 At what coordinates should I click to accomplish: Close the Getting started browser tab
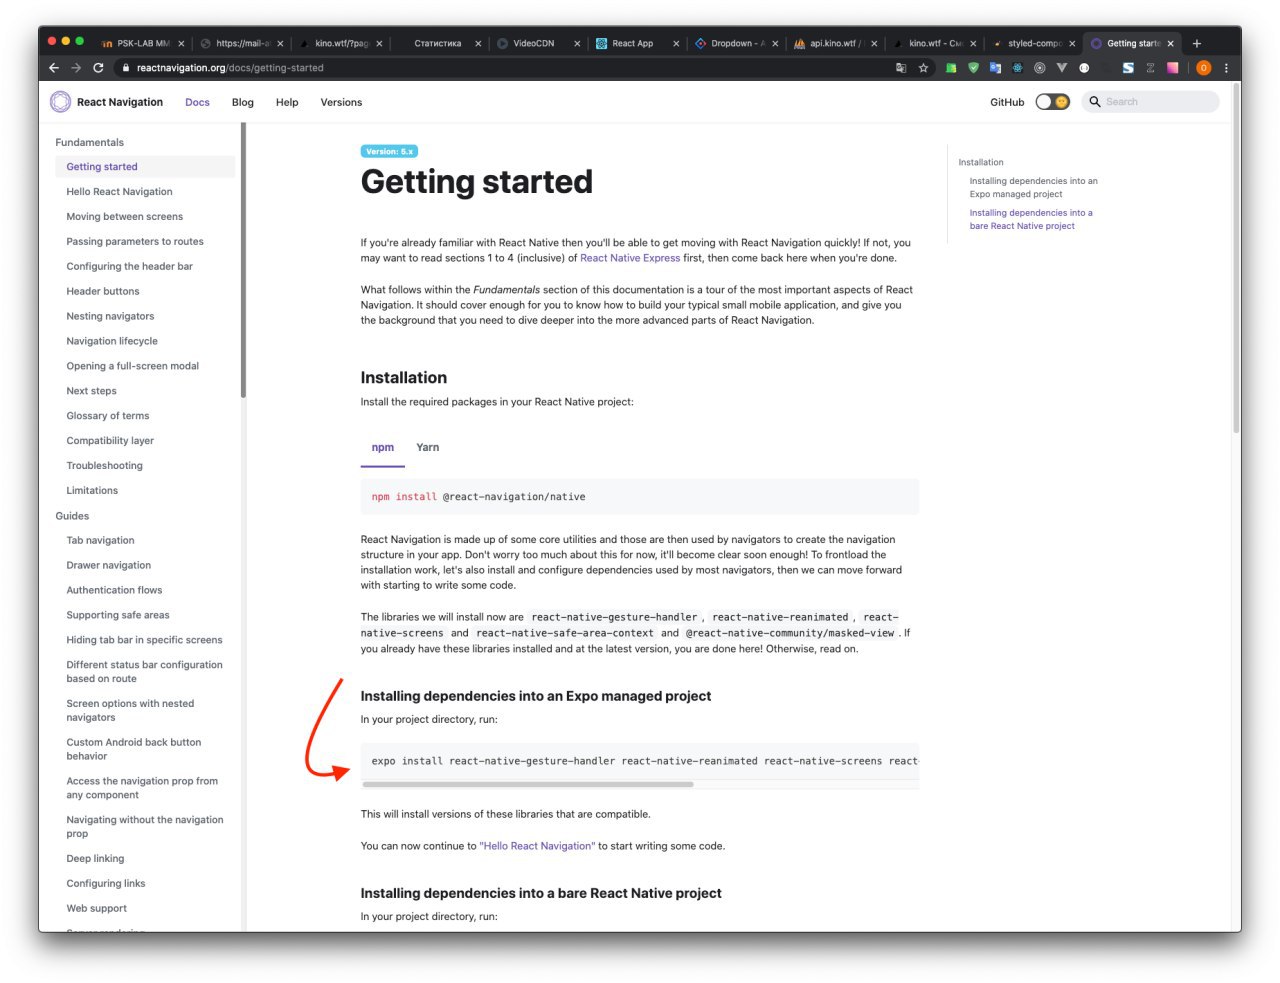click(x=1170, y=43)
